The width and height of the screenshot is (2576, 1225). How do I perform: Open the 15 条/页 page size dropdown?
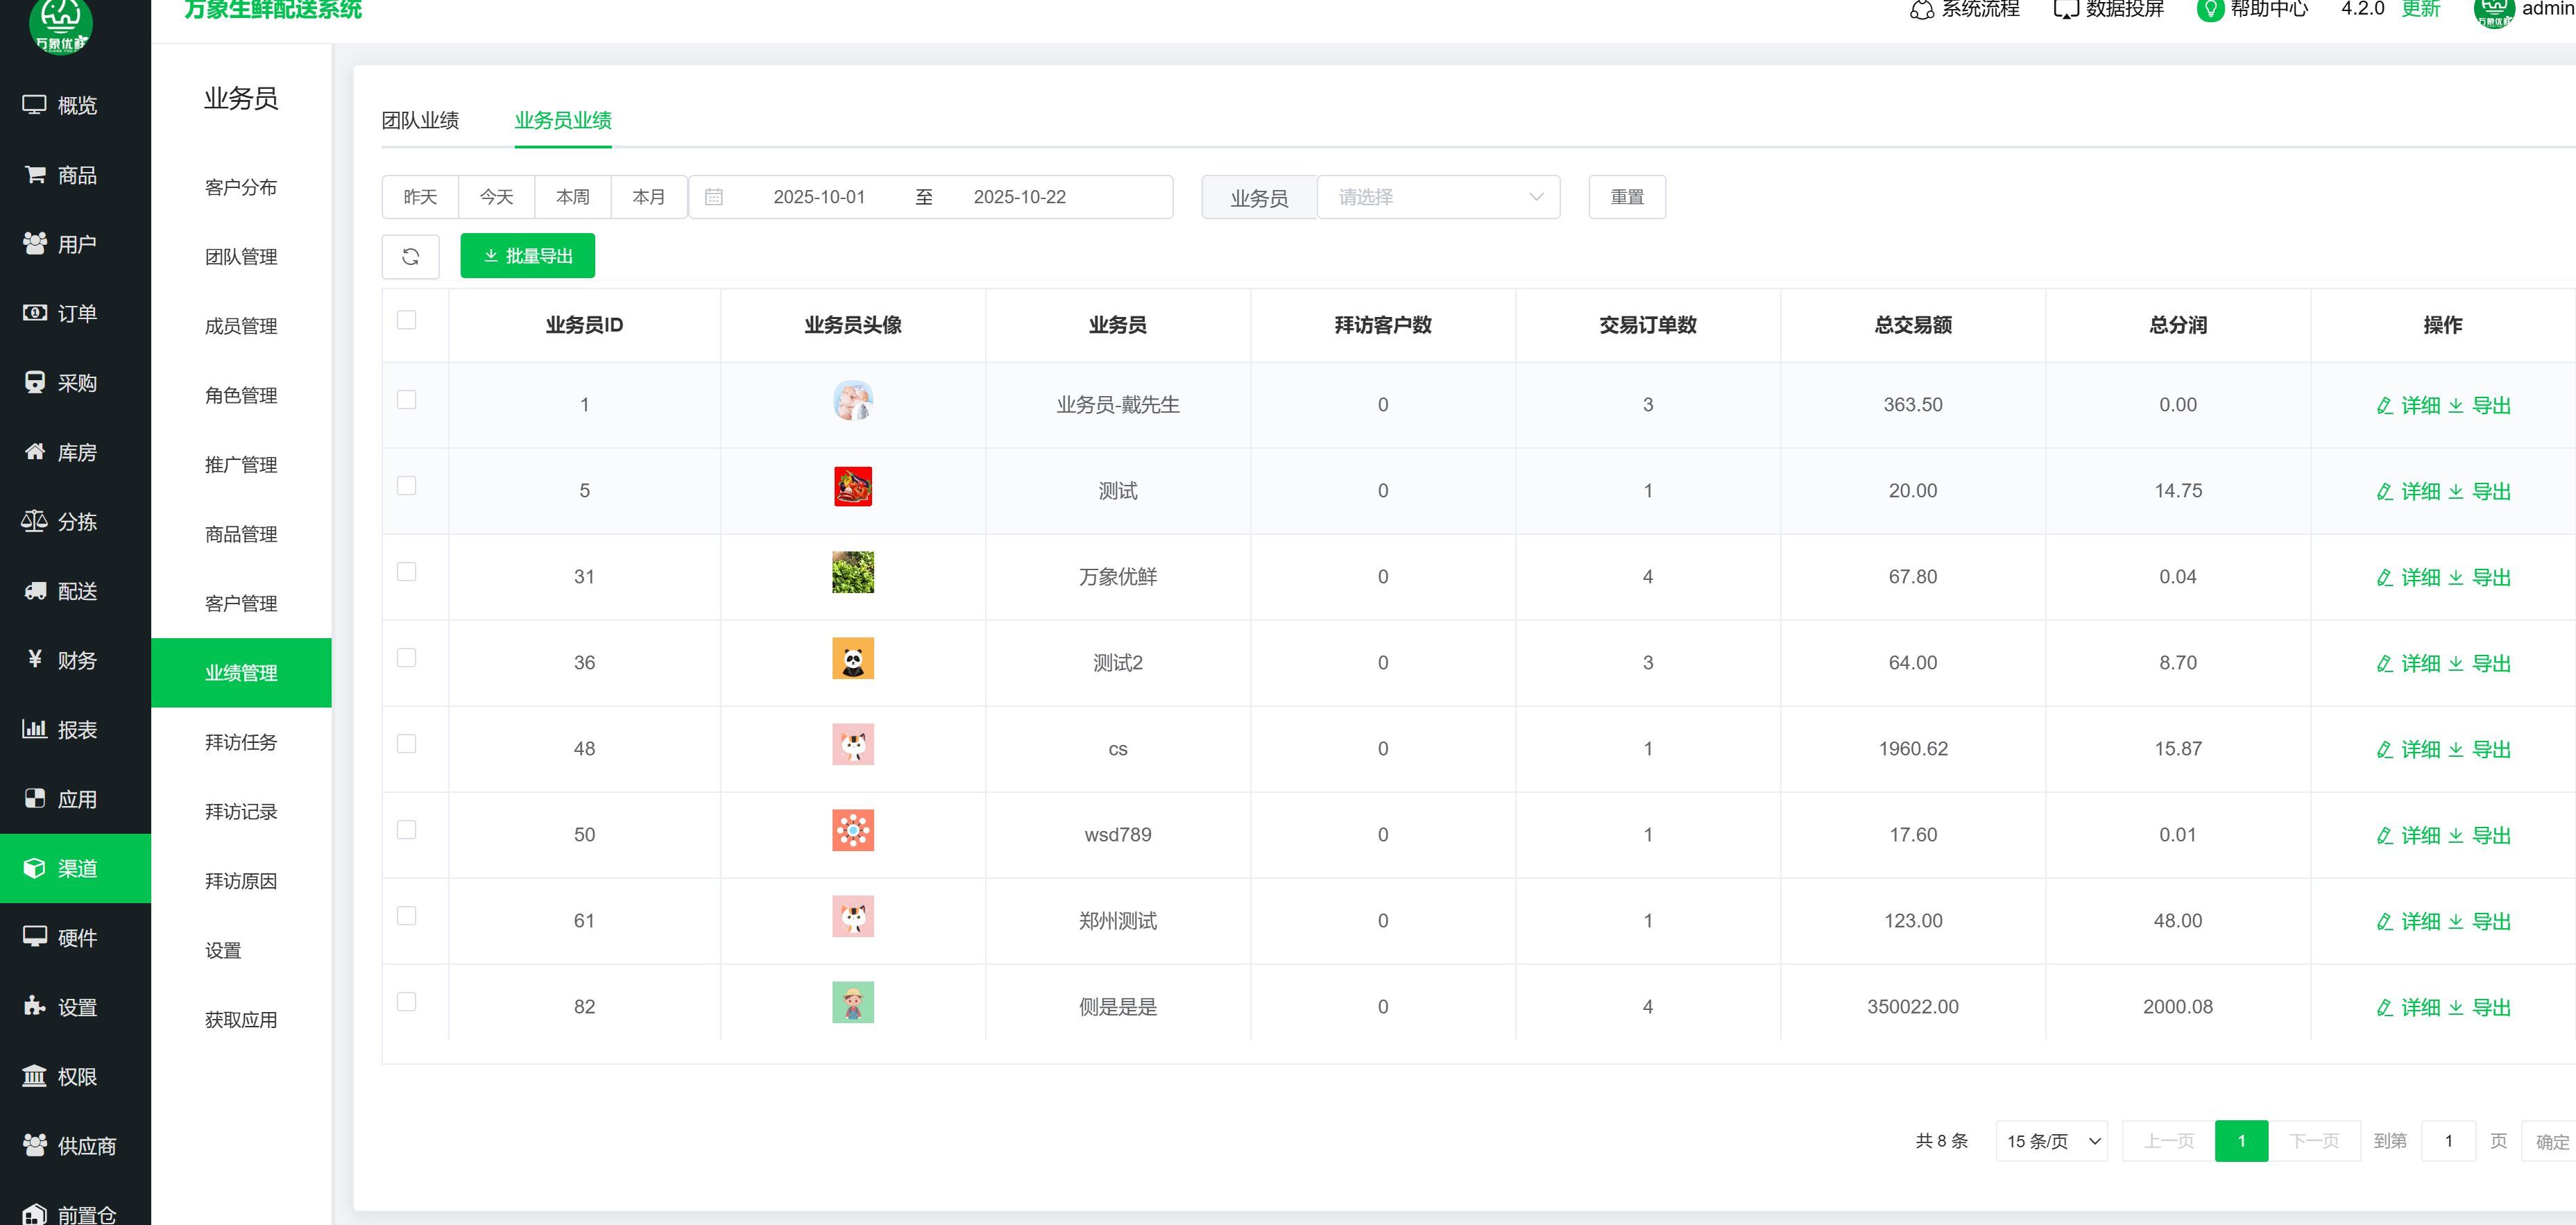coord(2051,1141)
